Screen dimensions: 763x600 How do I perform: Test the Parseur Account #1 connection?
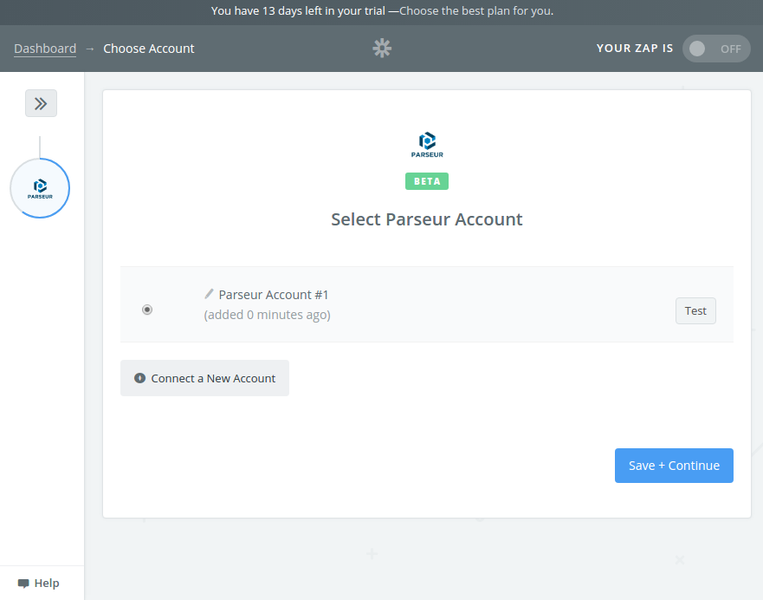tap(695, 311)
